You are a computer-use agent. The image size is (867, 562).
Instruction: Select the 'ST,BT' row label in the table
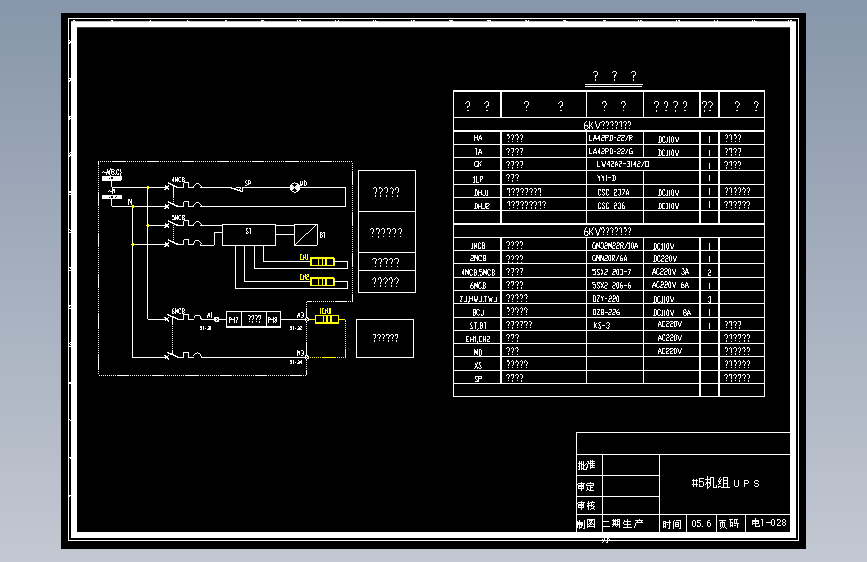point(478,326)
